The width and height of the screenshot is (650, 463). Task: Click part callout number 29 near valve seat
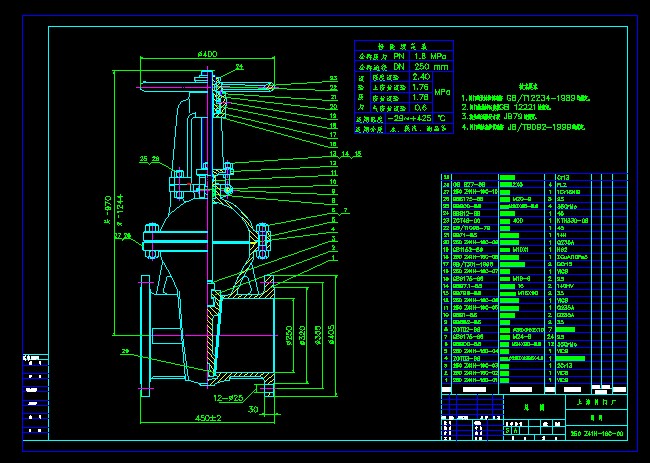pos(124,351)
